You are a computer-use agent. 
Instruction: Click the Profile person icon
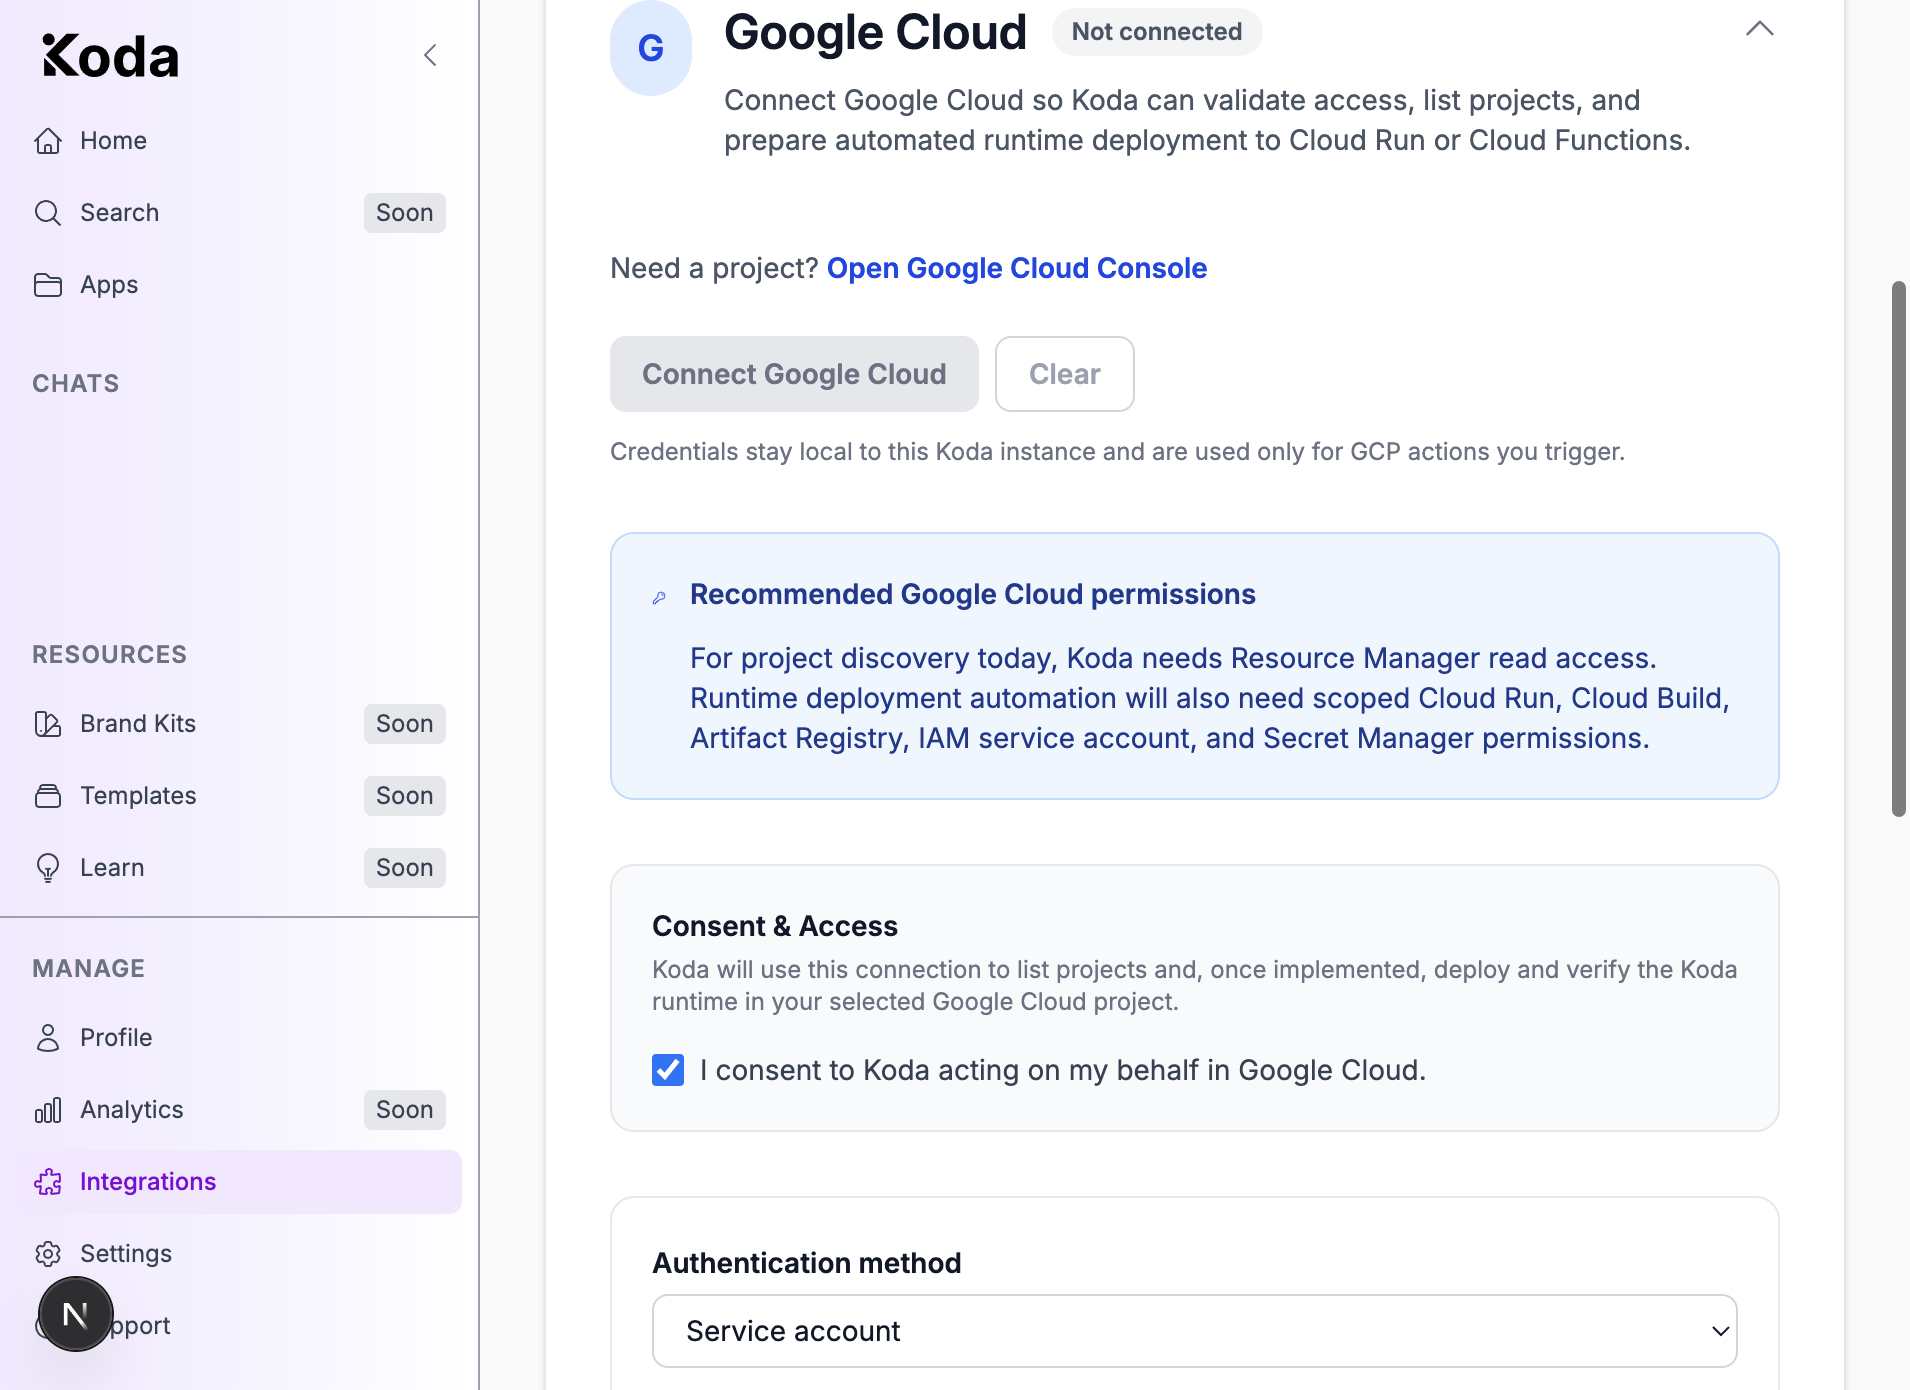pos(48,1038)
